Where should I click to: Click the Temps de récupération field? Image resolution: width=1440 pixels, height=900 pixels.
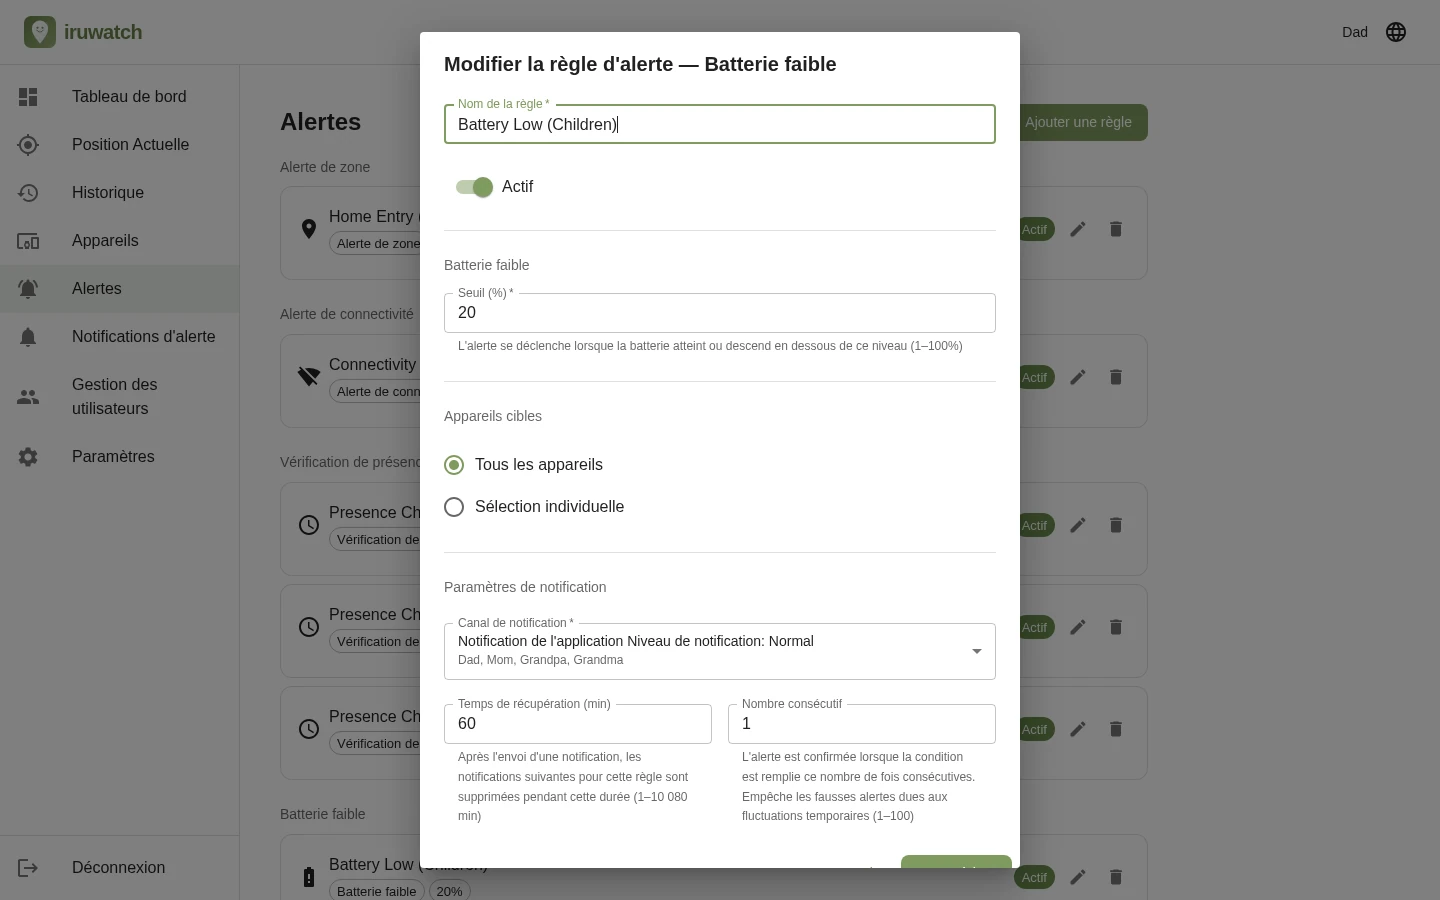[578, 724]
